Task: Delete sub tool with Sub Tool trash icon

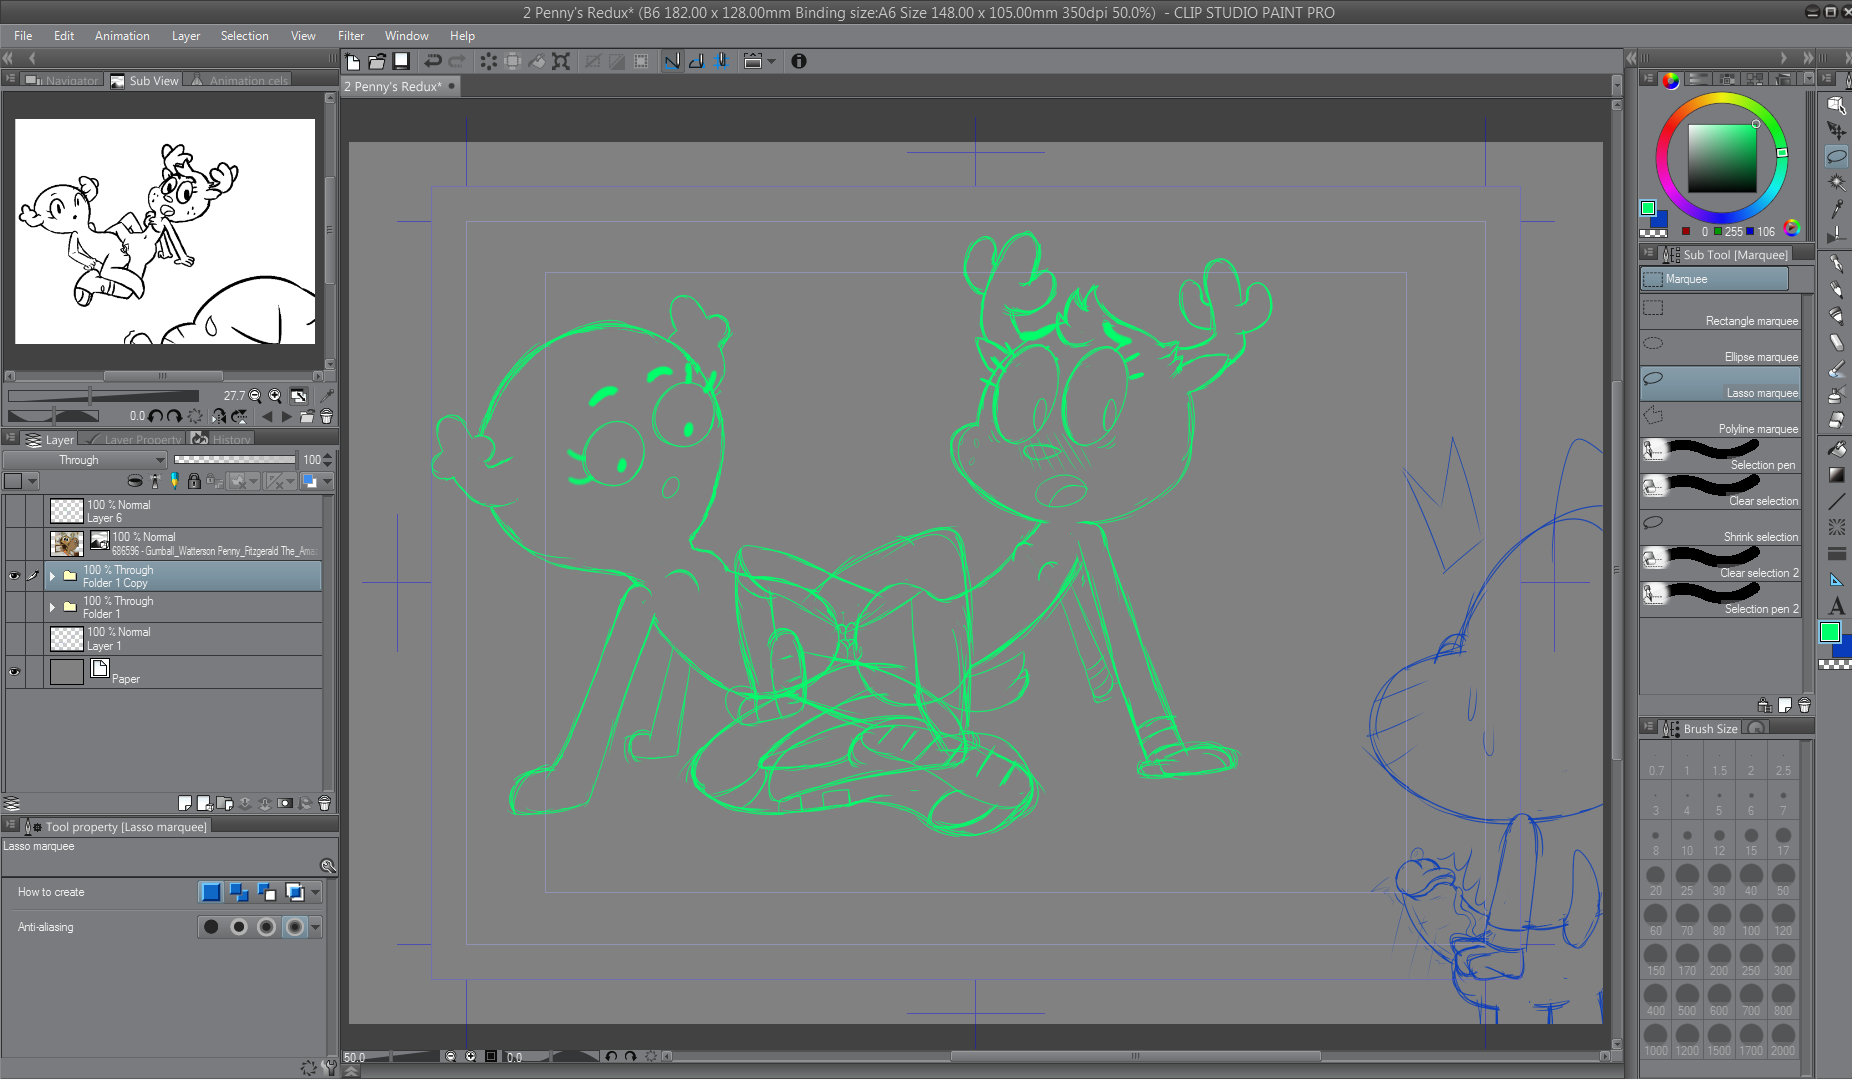Action: point(1804,705)
